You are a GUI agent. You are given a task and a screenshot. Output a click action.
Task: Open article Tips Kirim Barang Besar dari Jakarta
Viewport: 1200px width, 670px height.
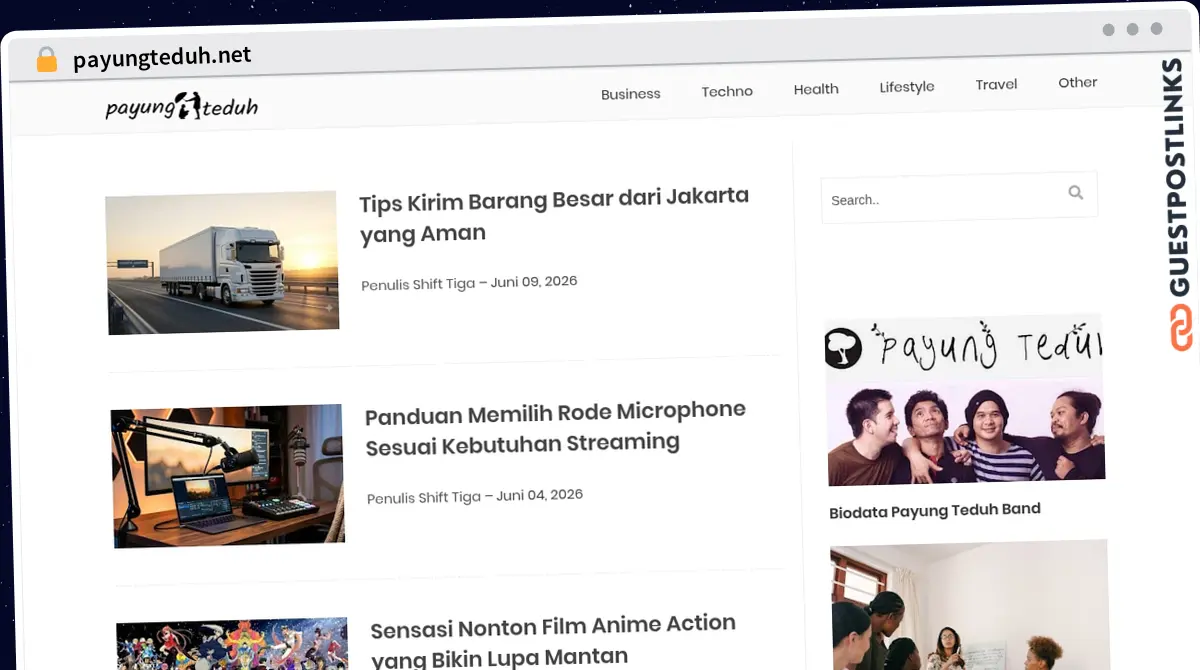[x=554, y=215]
